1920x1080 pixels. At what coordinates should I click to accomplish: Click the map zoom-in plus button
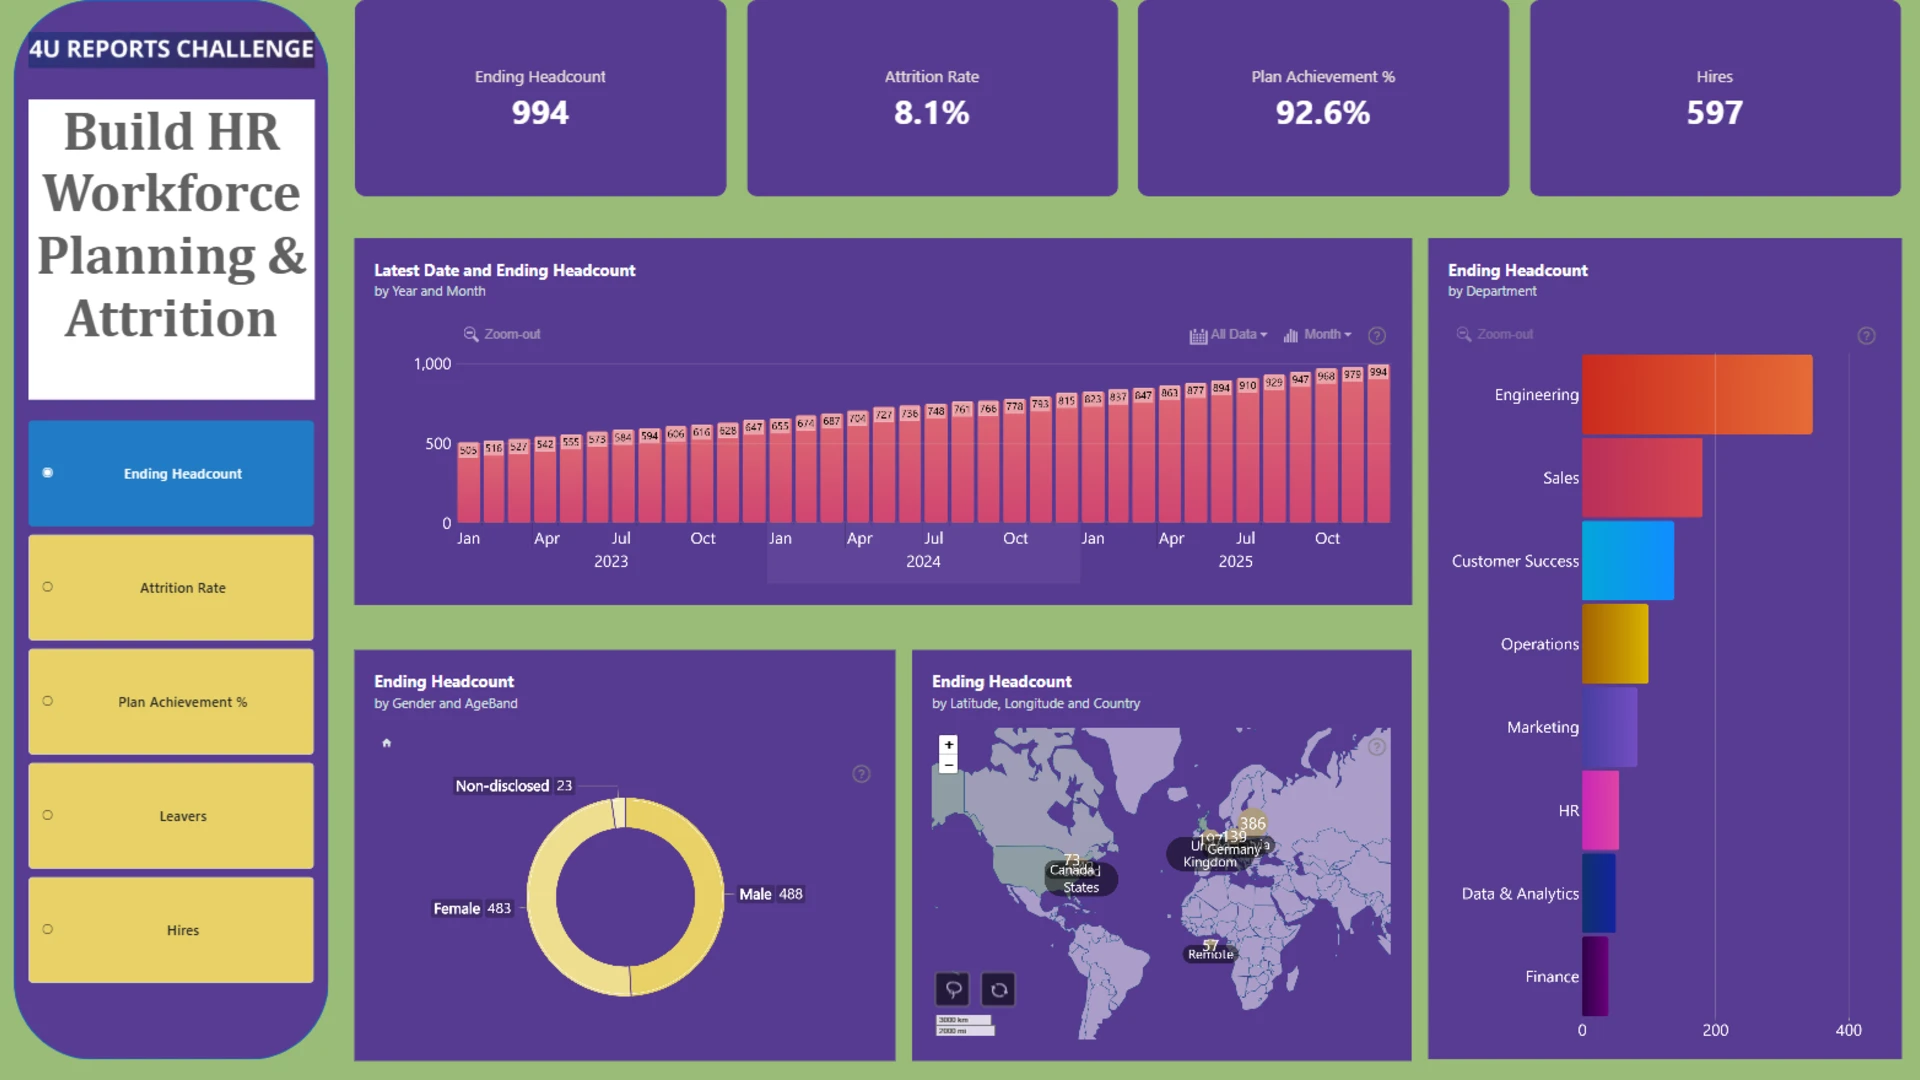(948, 745)
